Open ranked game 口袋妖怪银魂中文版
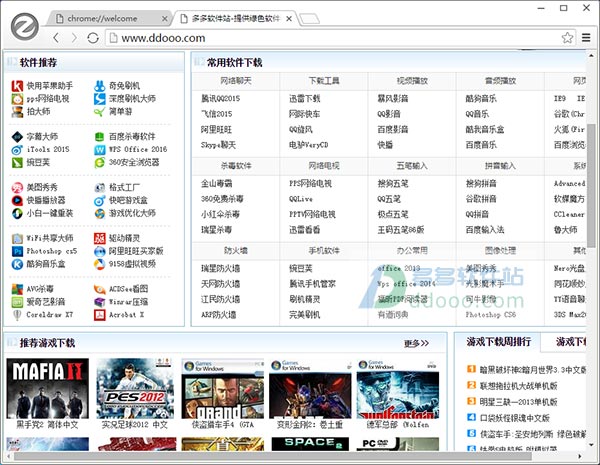 (515, 418)
